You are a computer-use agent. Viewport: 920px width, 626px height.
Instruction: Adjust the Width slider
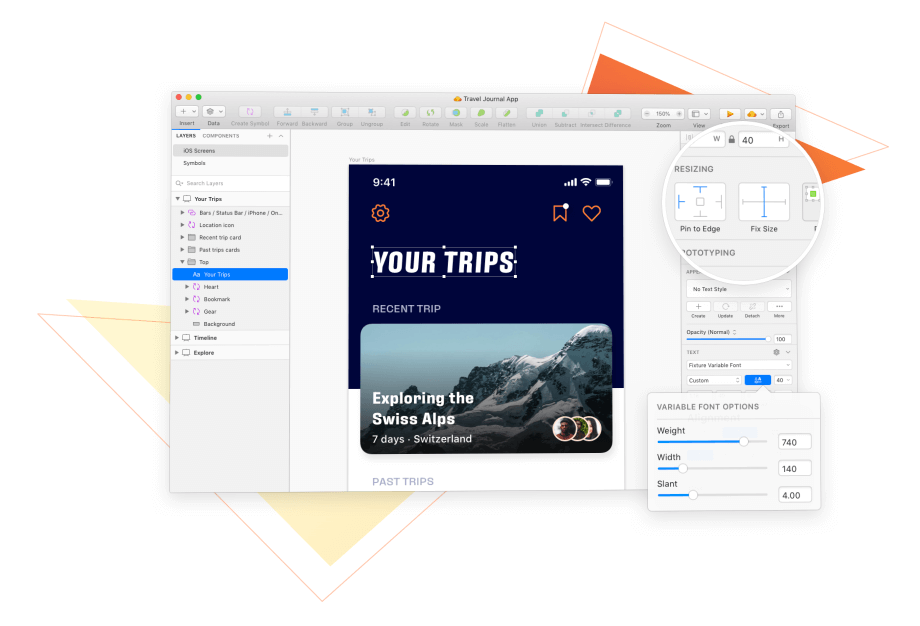coord(683,468)
